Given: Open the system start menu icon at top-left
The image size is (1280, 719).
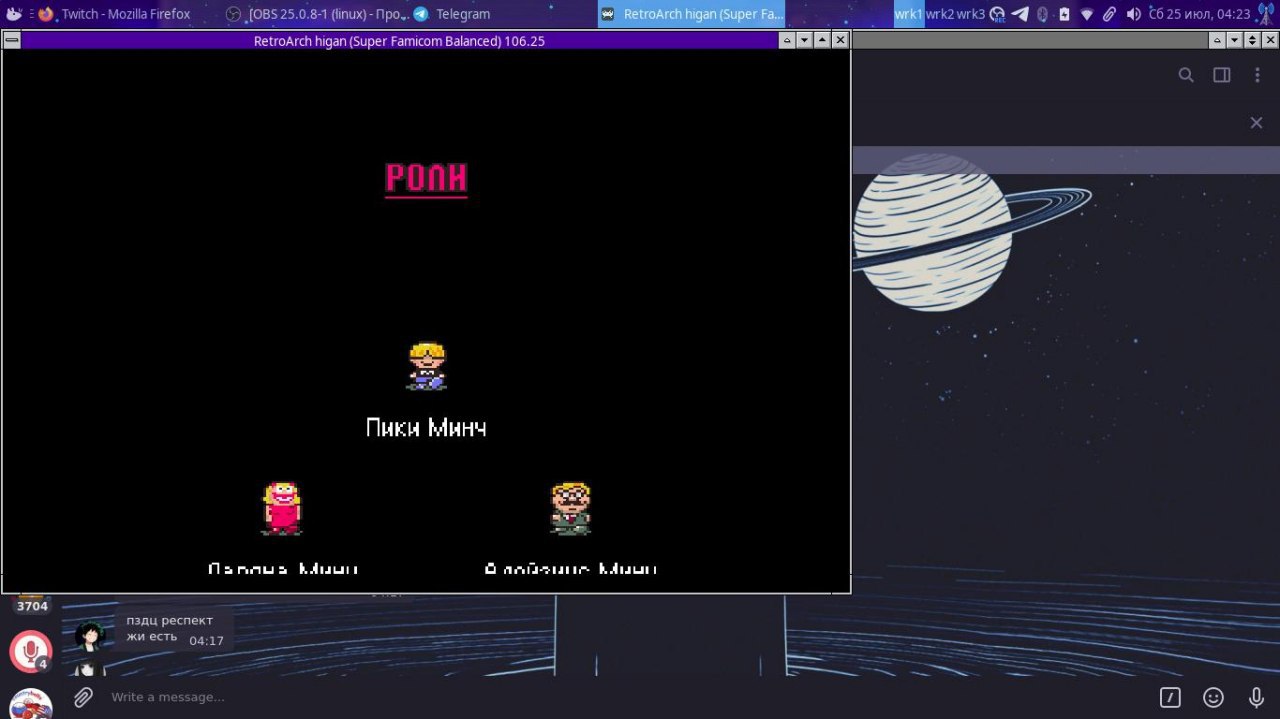Looking at the screenshot, I should click(x=14, y=14).
